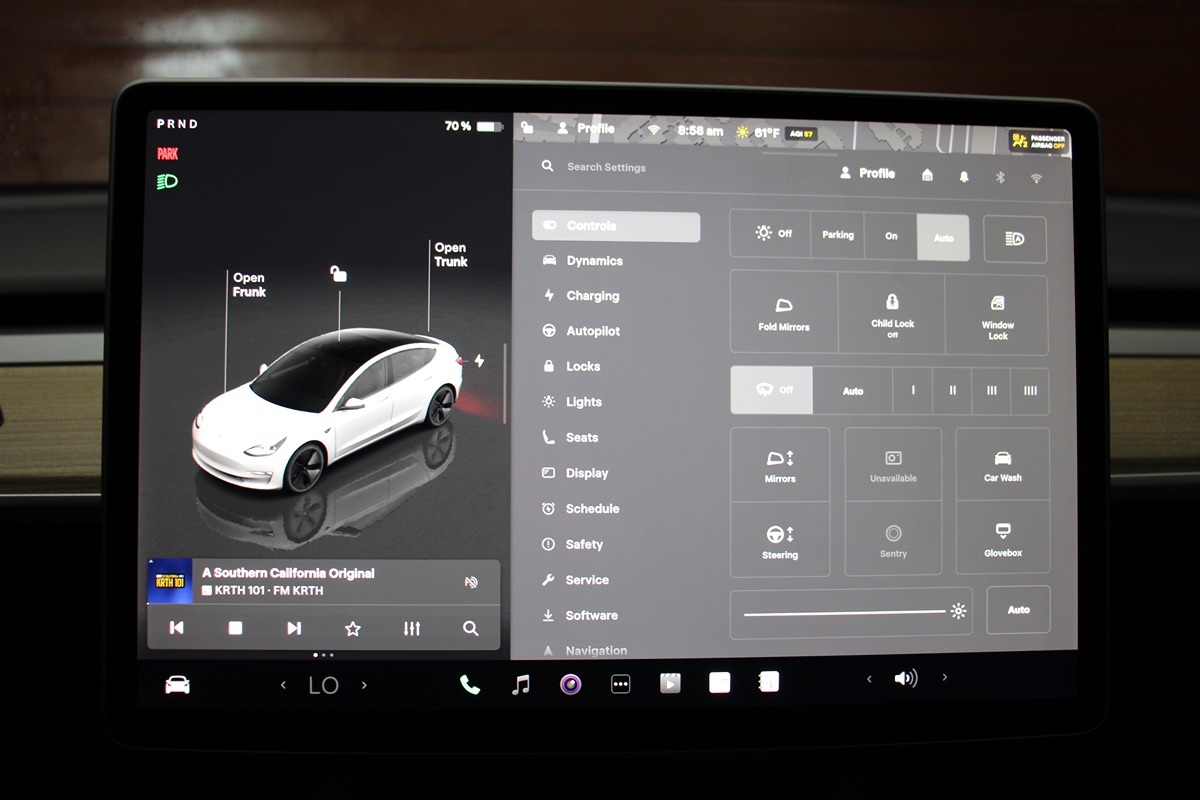The height and width of the screenshot is (800, 1200).
Task: Open the Phone app in dock
Action: (x=469, y=684)
